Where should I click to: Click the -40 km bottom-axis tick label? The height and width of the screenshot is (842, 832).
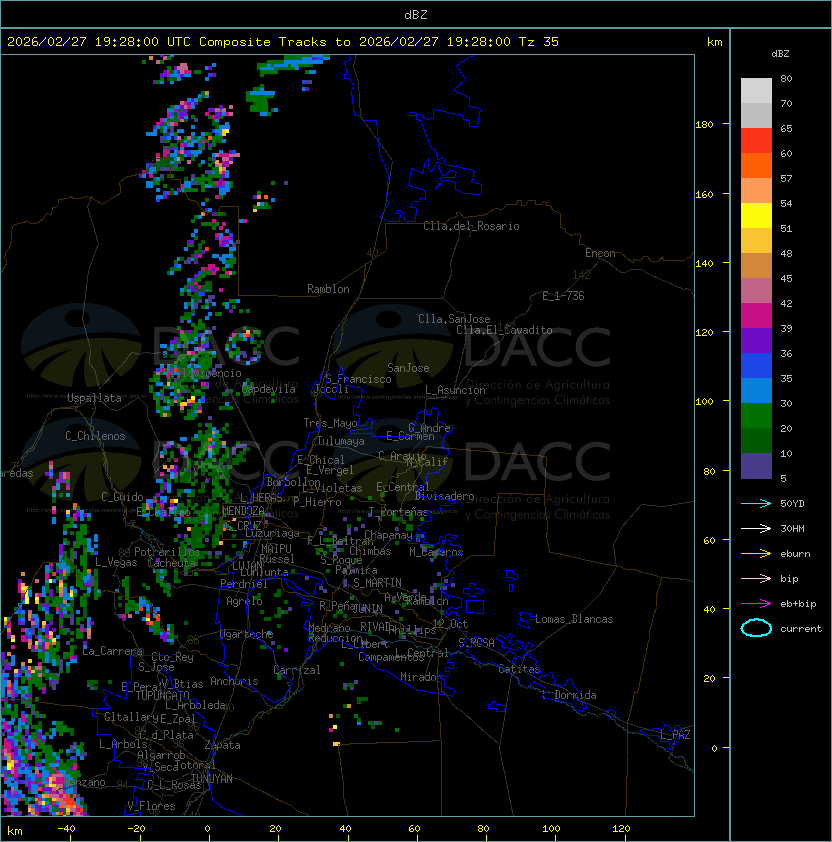[66, 829]
